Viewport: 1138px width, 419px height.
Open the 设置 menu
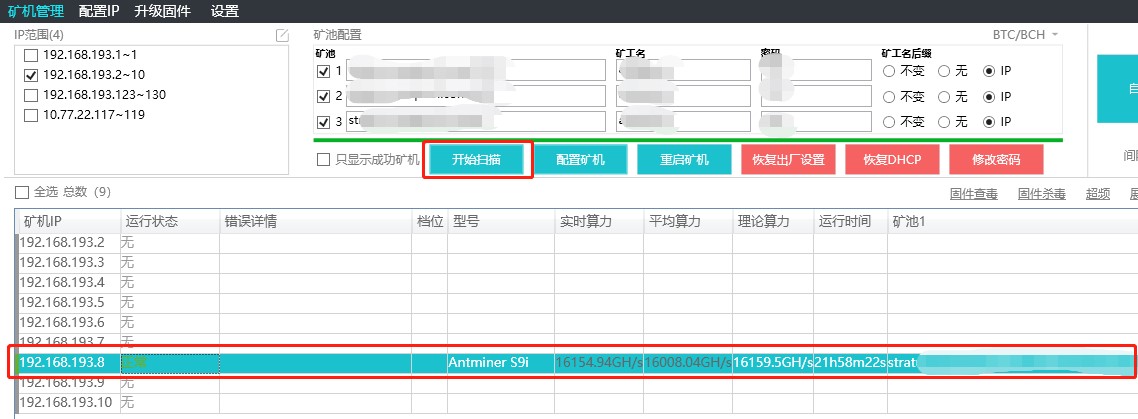click(x=225, y=11)
